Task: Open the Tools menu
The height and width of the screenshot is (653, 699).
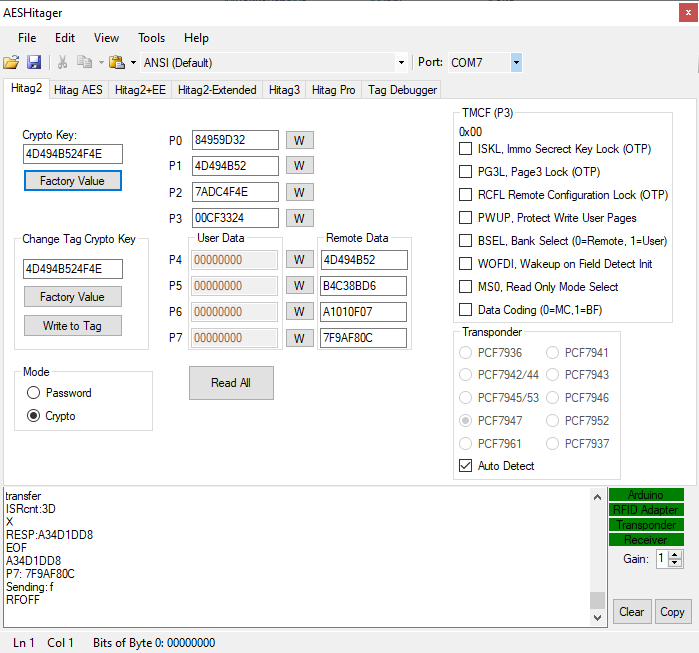Action: pyautogui.click(x=152, y=38)
